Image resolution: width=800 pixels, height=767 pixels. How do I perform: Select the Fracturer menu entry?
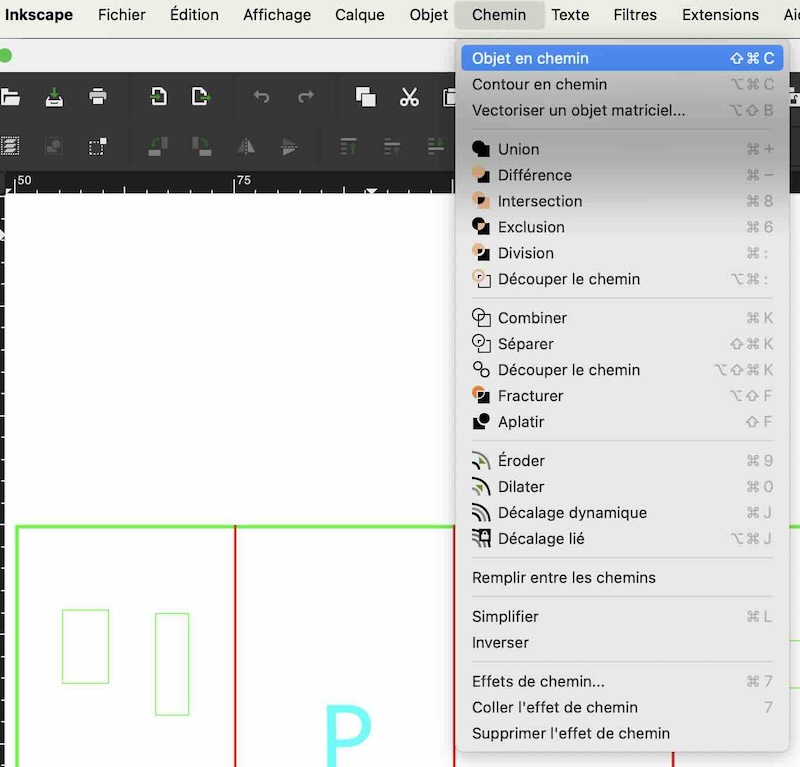click(x=622, y=396)
